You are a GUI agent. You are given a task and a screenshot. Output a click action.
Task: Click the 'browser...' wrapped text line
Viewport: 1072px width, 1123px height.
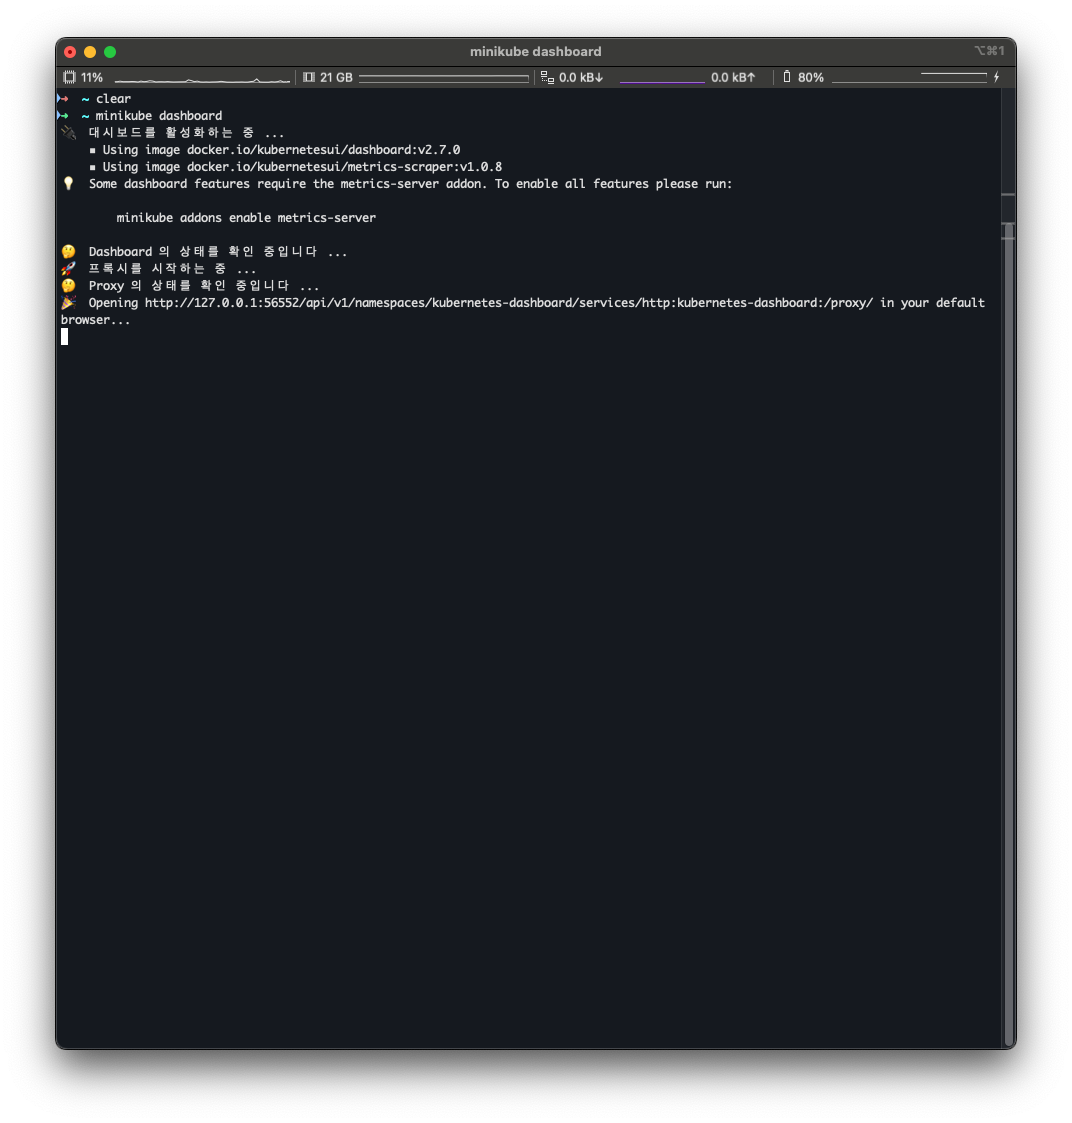[95, 320]
